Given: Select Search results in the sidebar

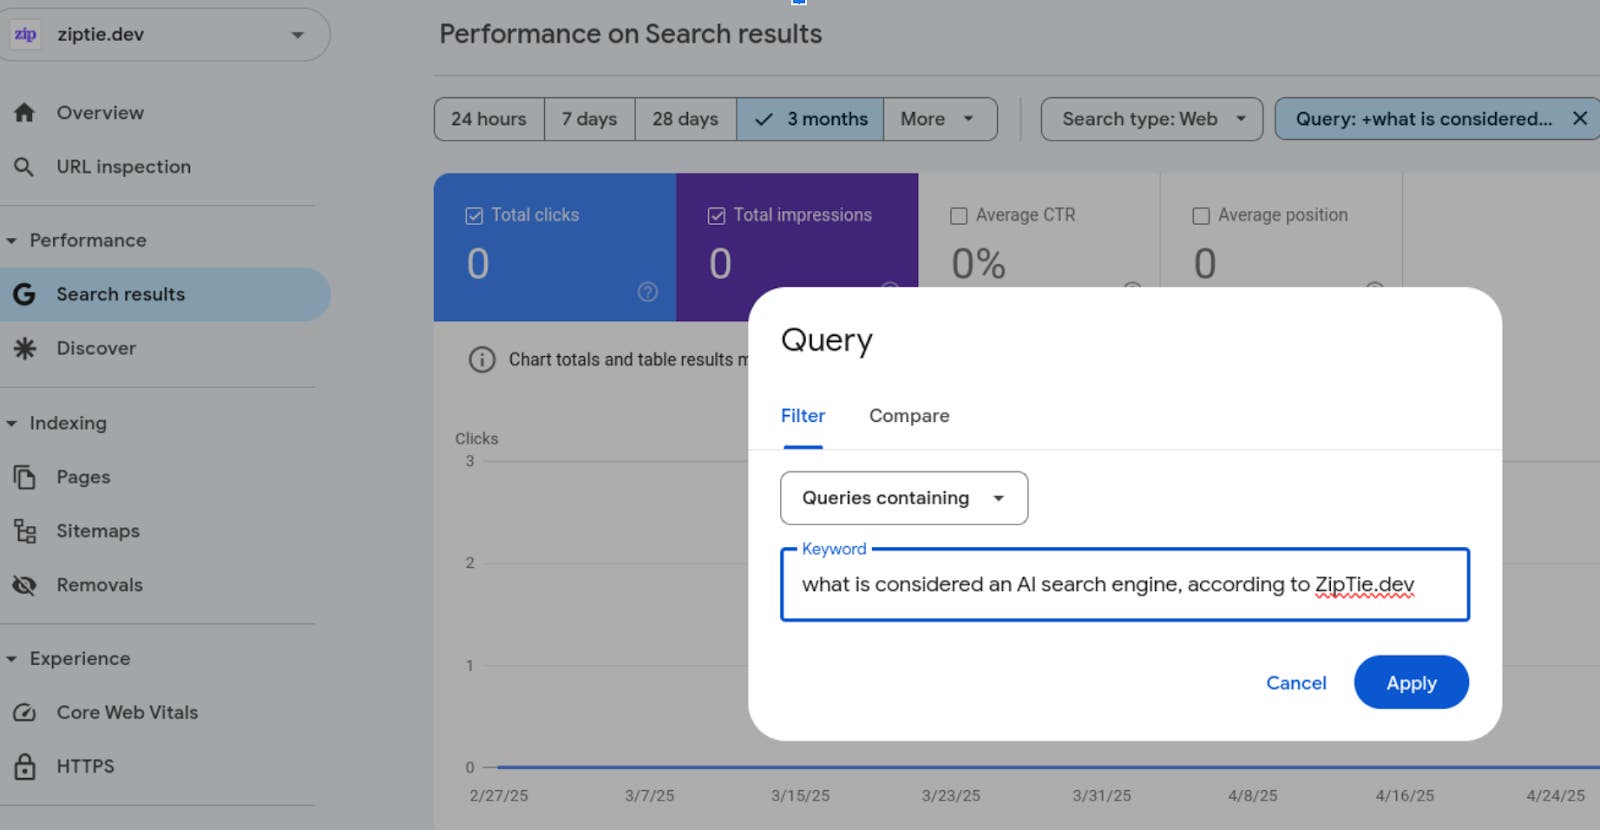Looking at the screenshot, I should [165, 294].
